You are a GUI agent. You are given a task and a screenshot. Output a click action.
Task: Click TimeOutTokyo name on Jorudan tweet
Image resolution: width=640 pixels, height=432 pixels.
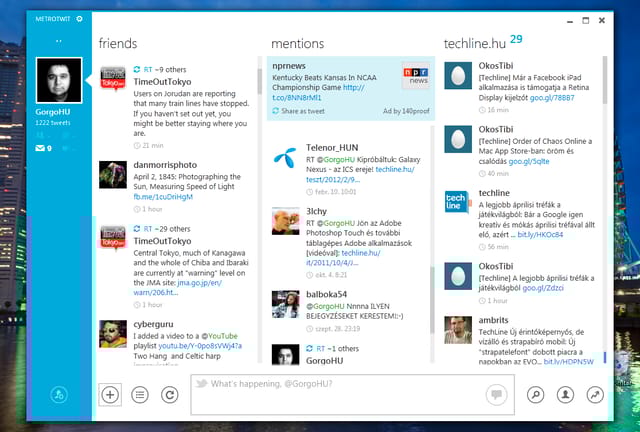coord(162,82)
